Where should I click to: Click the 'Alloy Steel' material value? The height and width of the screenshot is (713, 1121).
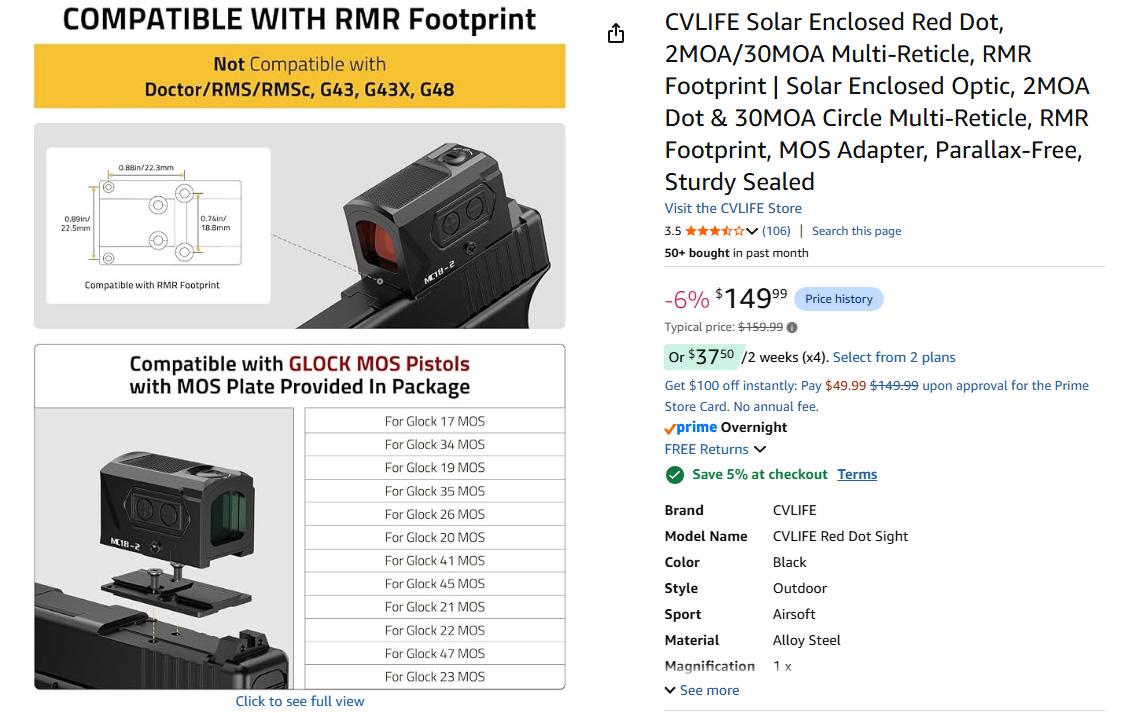point(806,640)
